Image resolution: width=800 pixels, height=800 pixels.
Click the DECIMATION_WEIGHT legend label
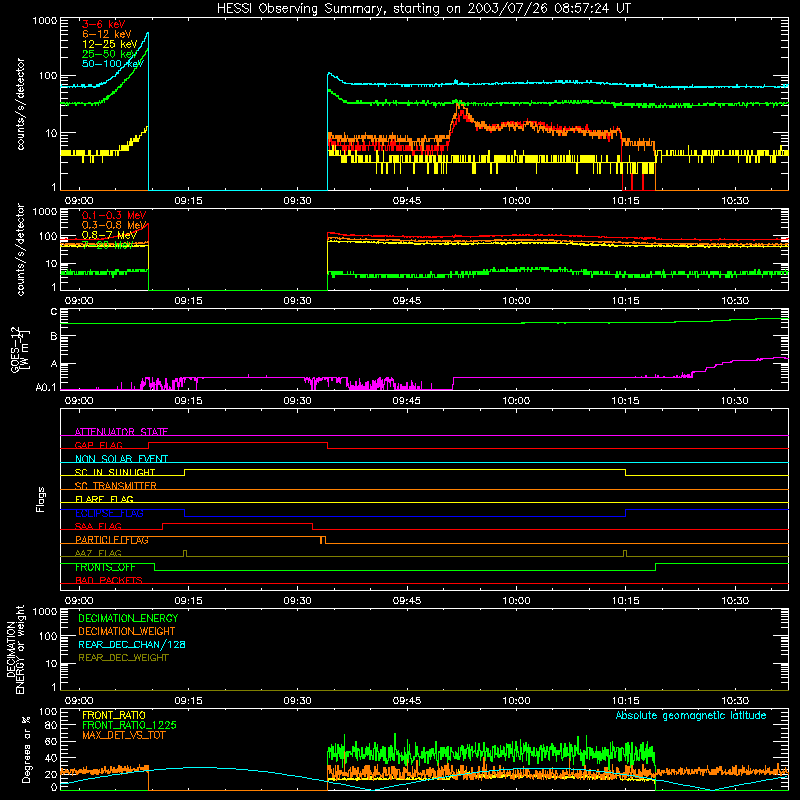click(127, 631)
